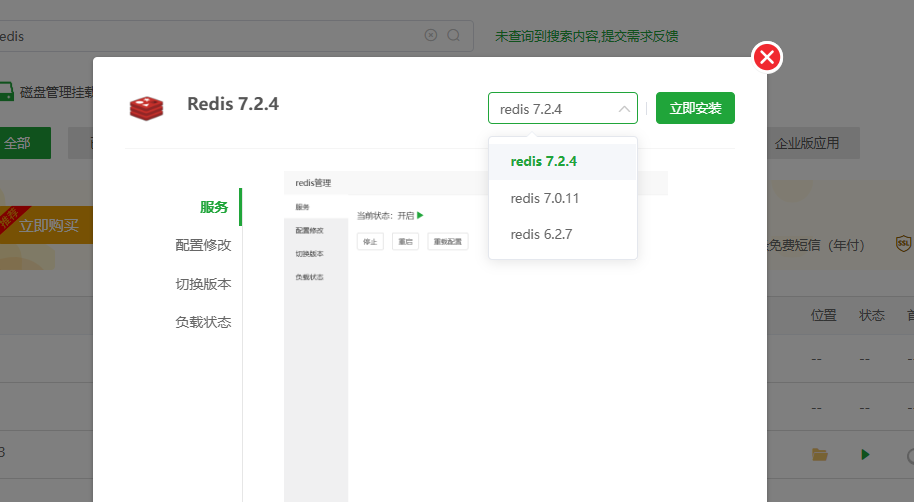Select the 全部 category button
Viewport: 914px width, 502px height.
point(24,143)
